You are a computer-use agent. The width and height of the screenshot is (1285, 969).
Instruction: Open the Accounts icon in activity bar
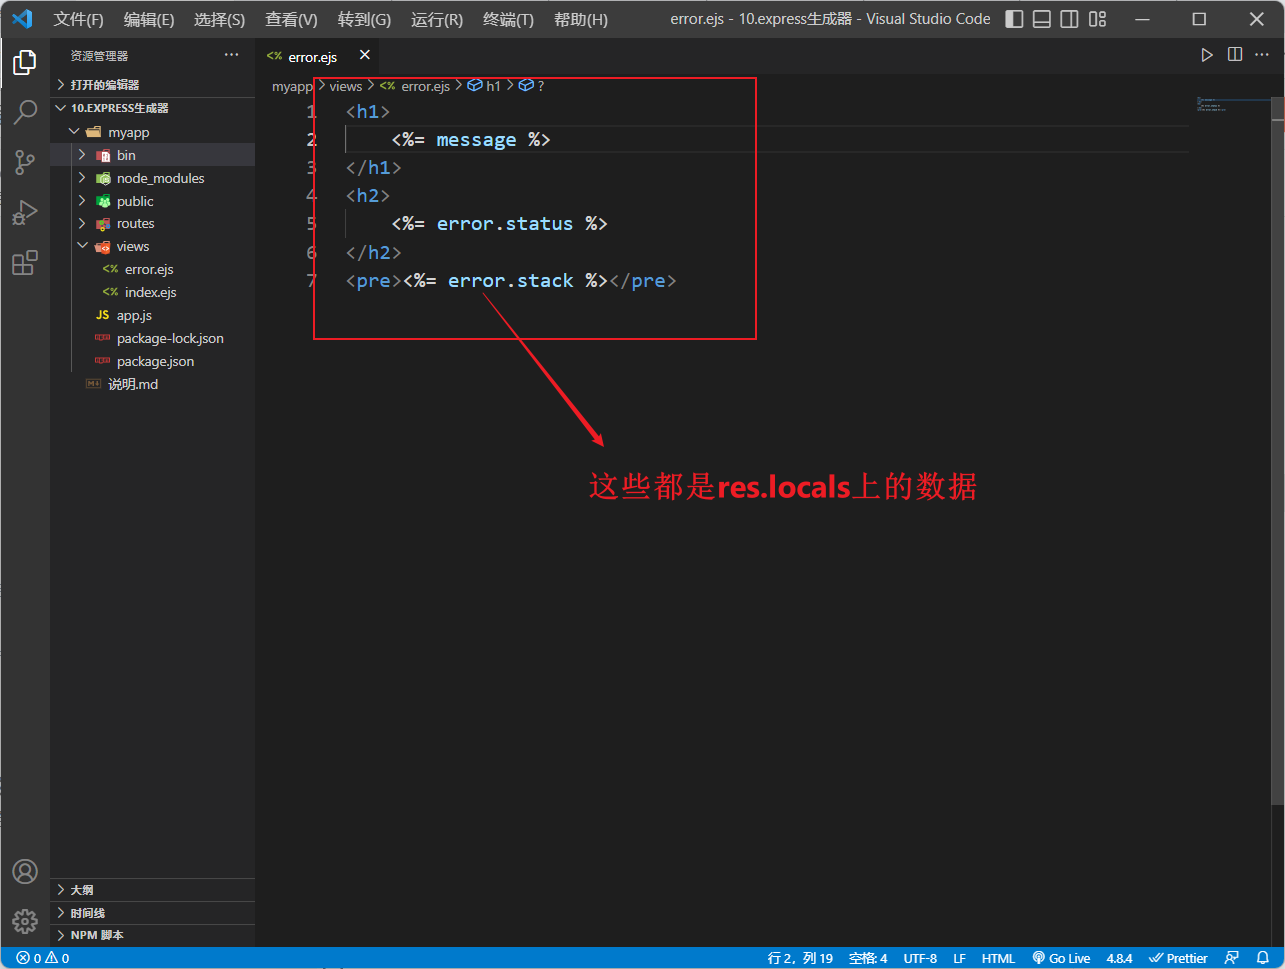tap(25, 871)
